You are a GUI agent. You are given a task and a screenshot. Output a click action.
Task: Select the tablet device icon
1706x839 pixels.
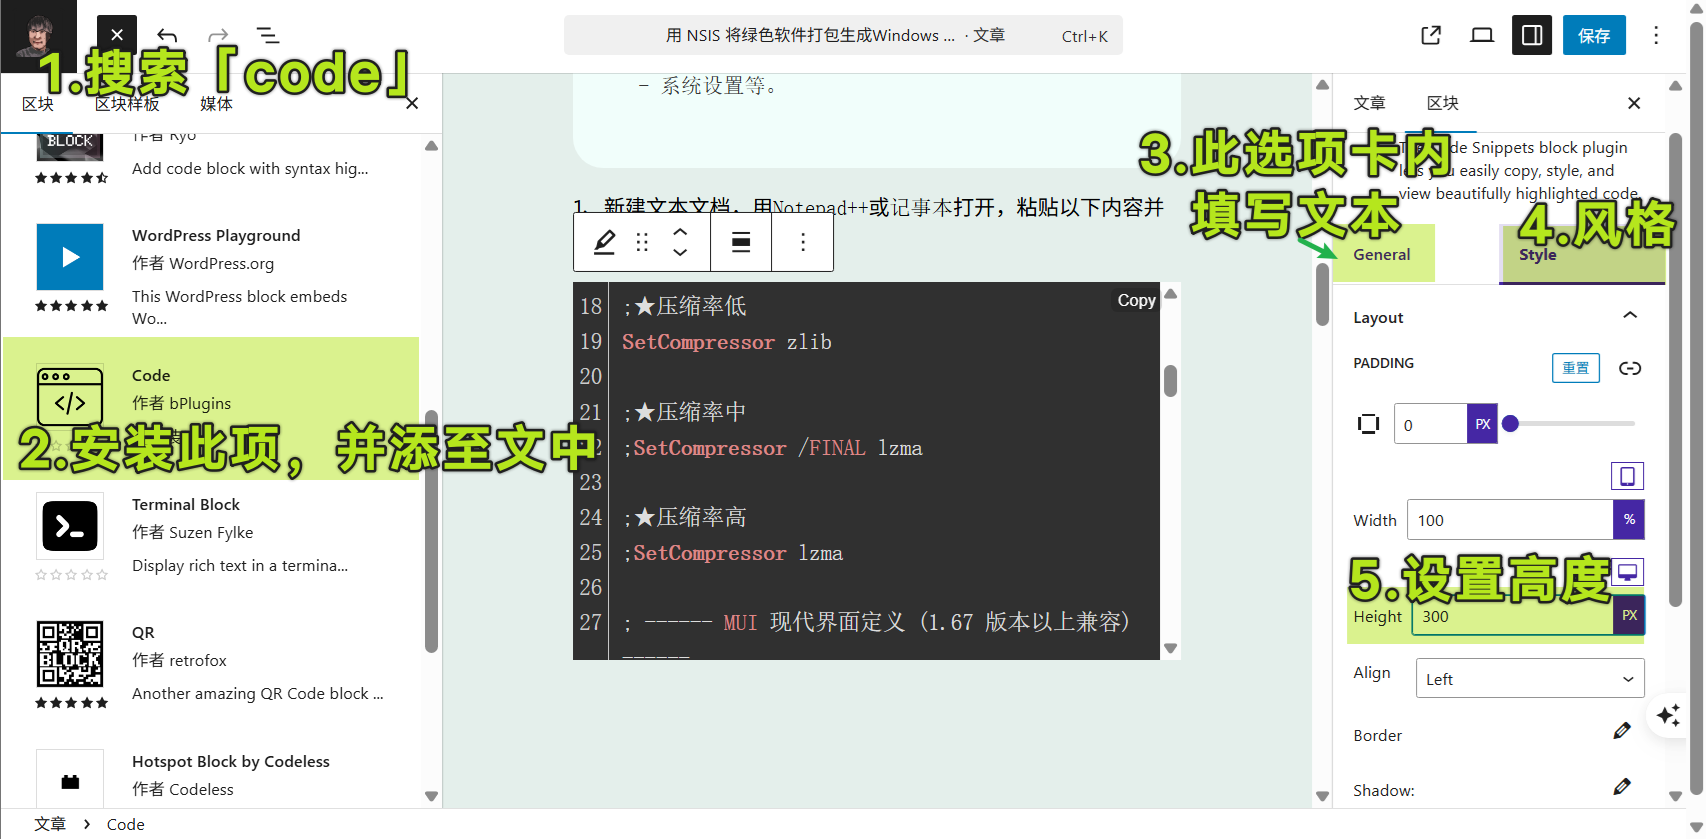coord(1627,476)
